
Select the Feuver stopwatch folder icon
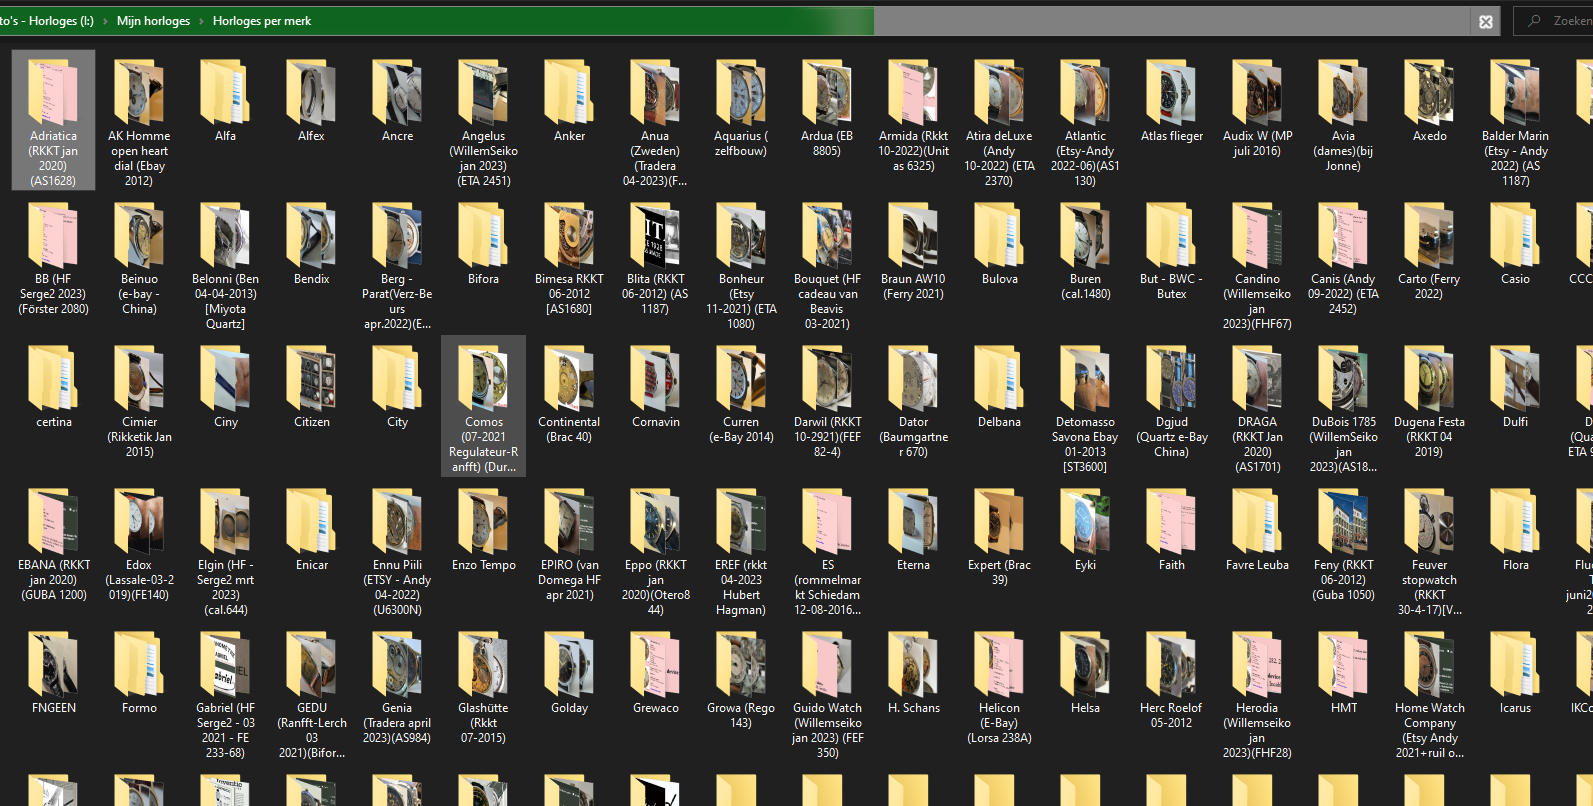pyautogui.click(x=1429, y=521)
